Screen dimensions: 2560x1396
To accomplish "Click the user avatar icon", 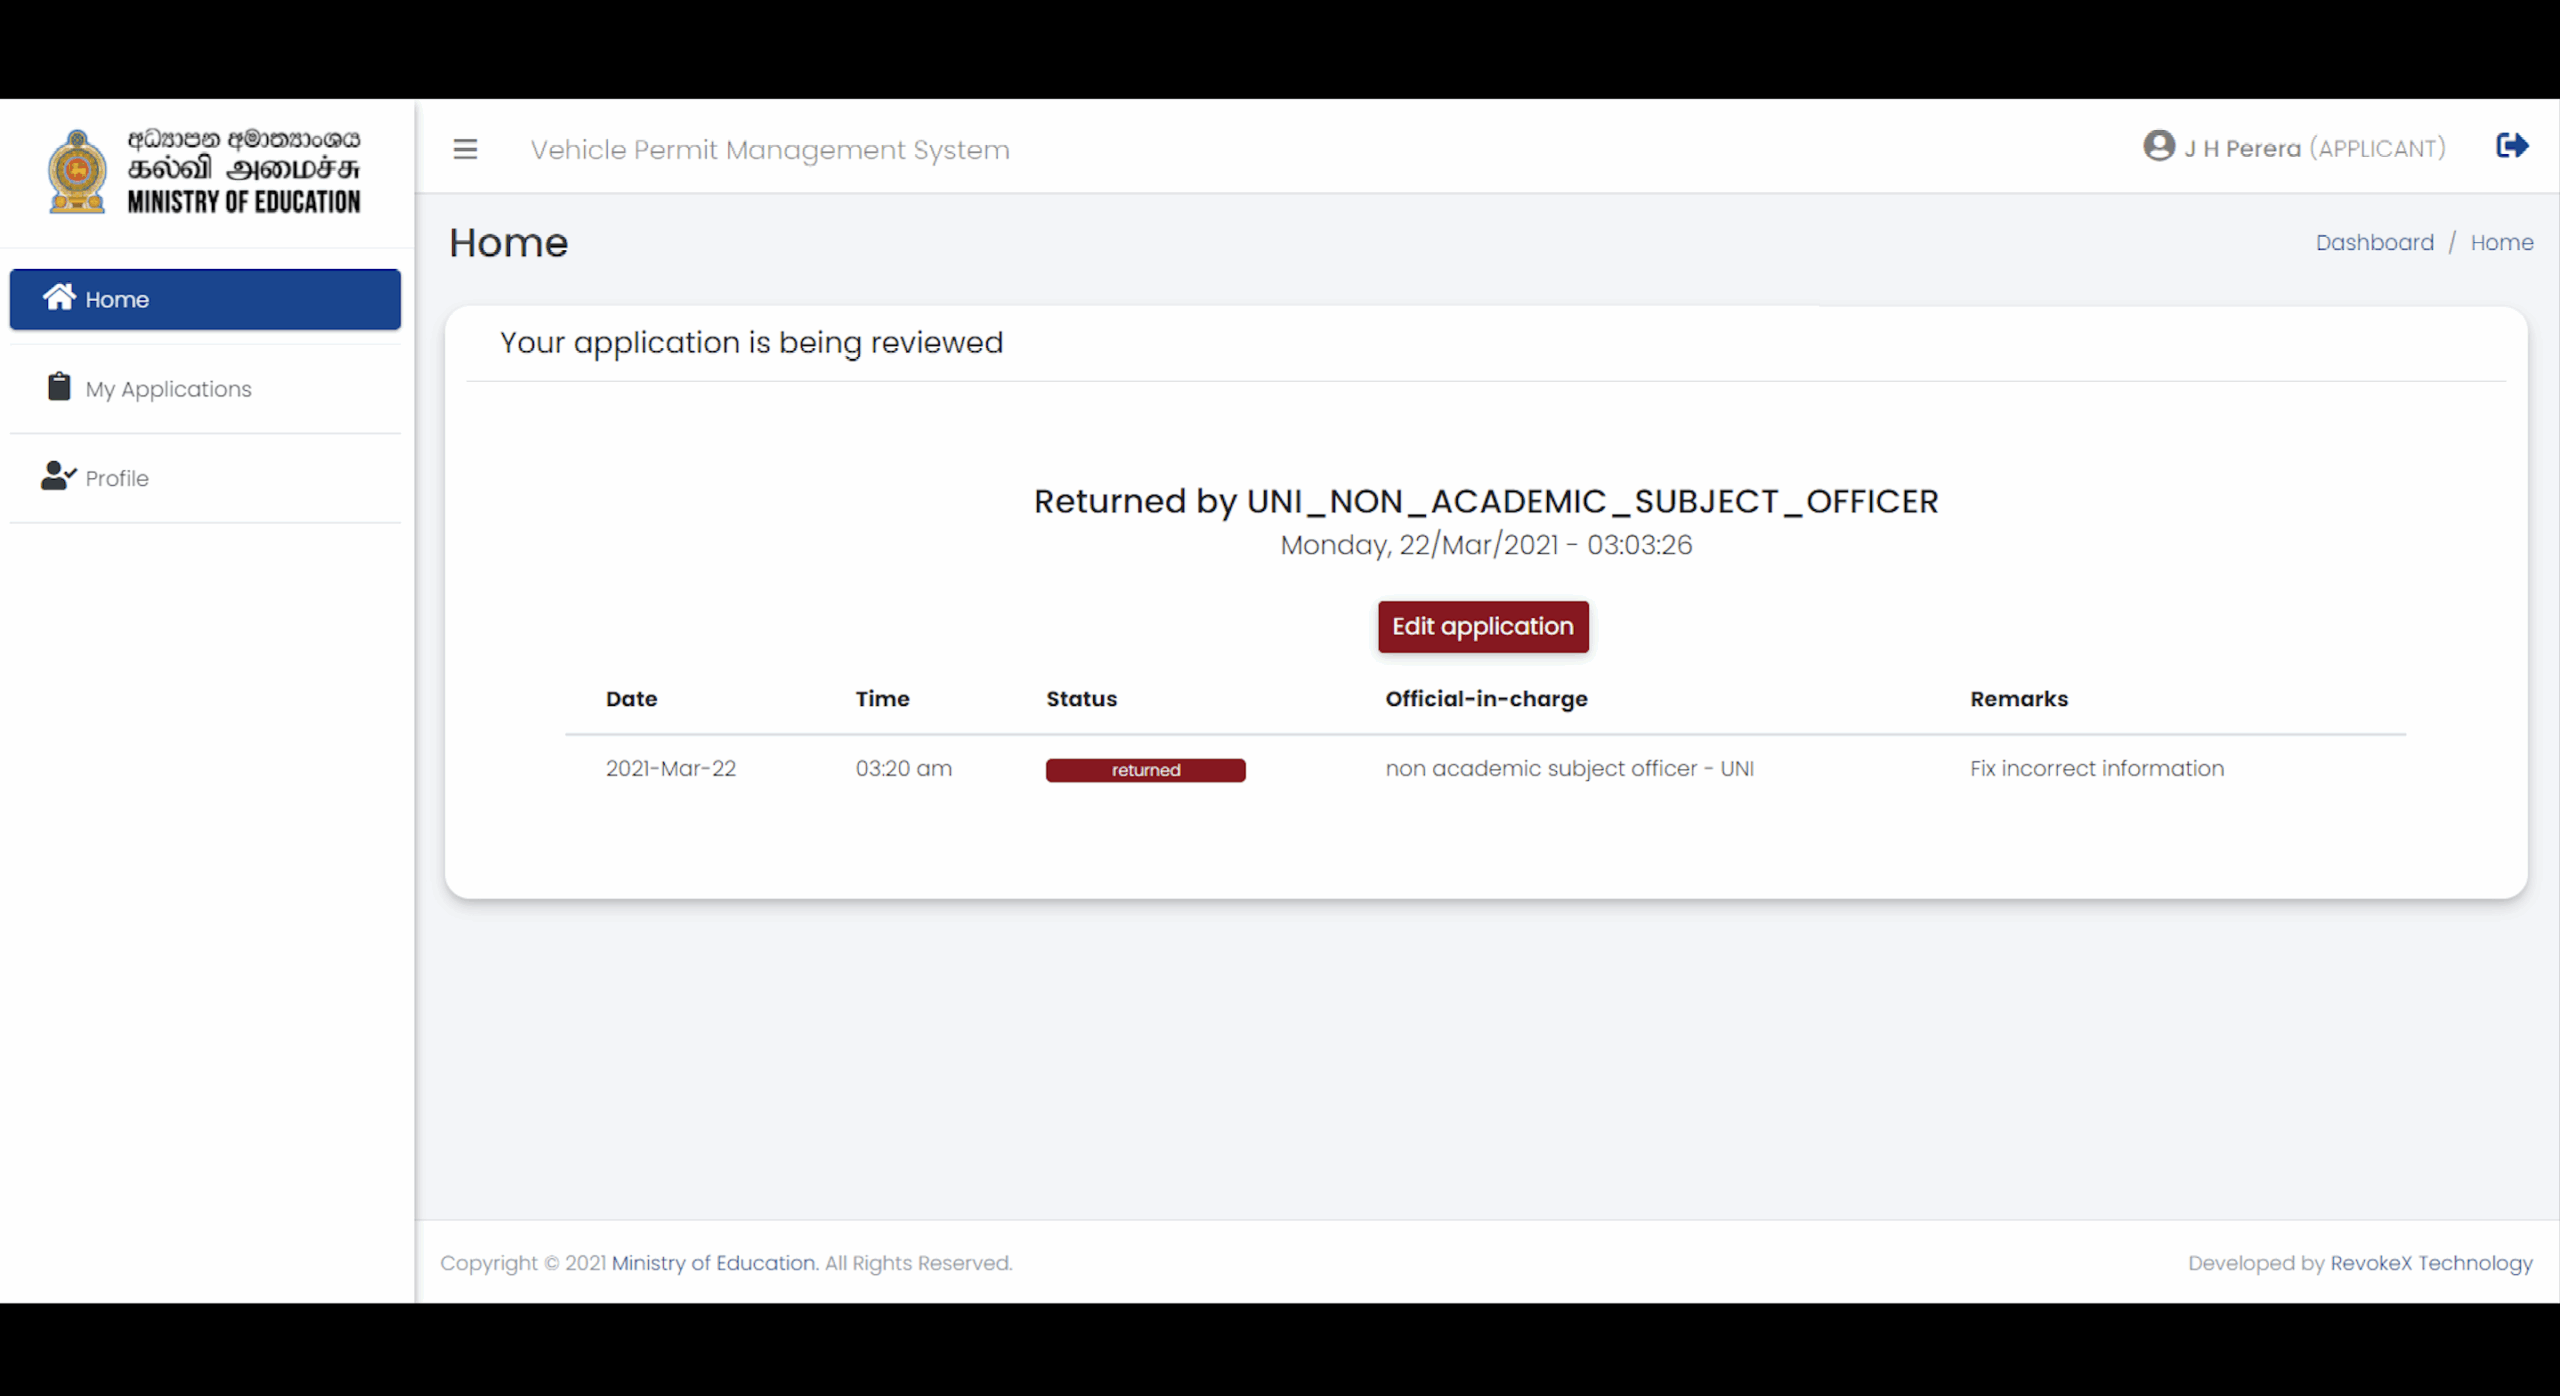I will coord(2158,146).
